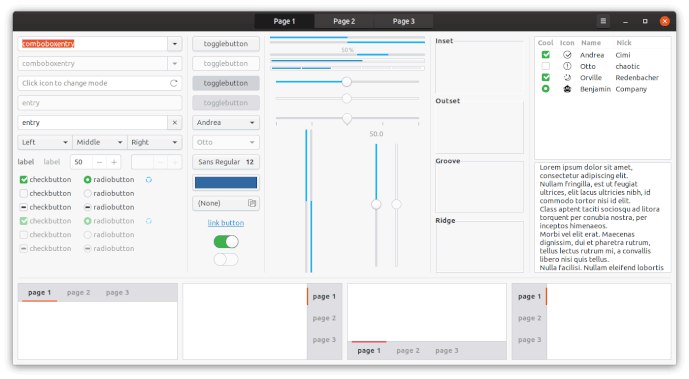
Task: Click the refresh icon inside the 'Click icon to change mode' entry
Action: coord(174,83)
